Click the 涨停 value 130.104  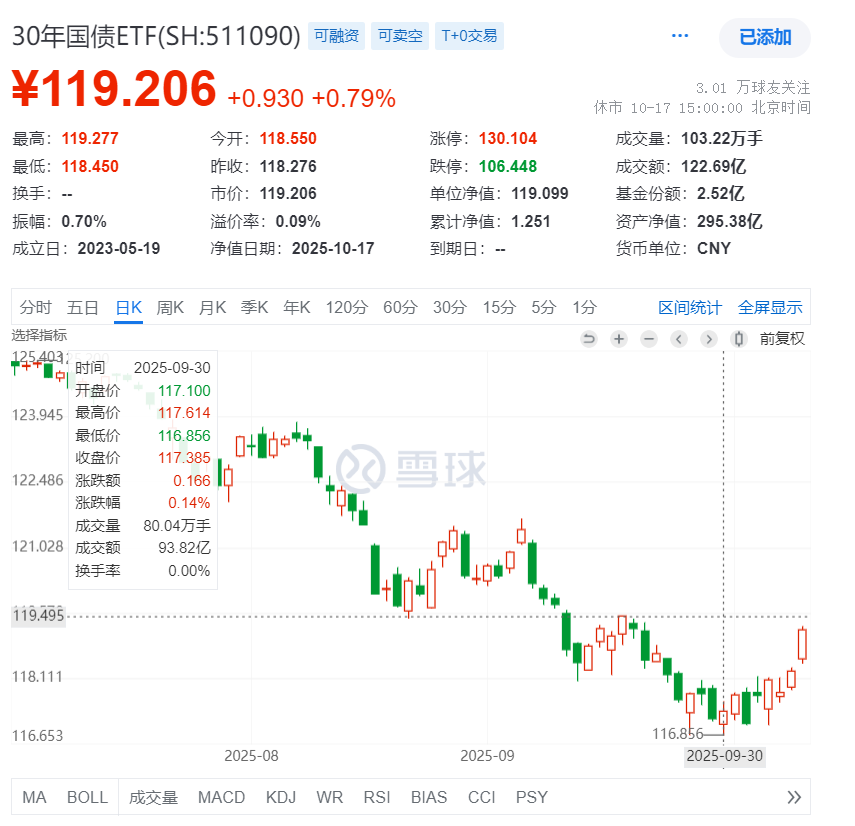click(508, 138)
